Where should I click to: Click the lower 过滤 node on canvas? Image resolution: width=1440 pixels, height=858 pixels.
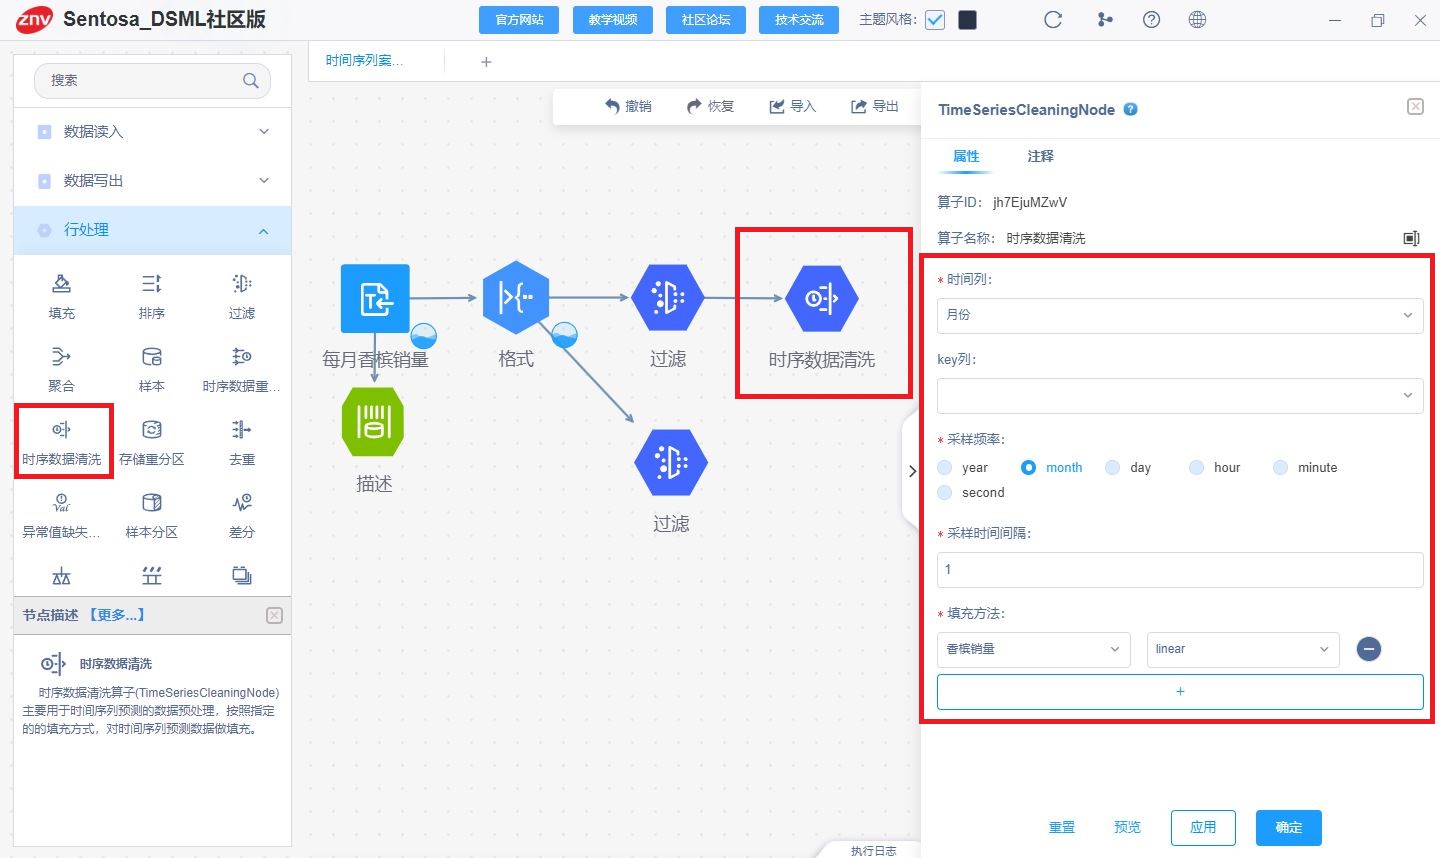[x=671, y=462]
